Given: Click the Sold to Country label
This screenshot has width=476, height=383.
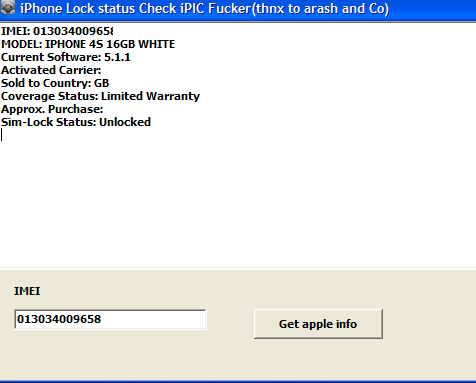Looking at the screenshot, I should [46, 83].
